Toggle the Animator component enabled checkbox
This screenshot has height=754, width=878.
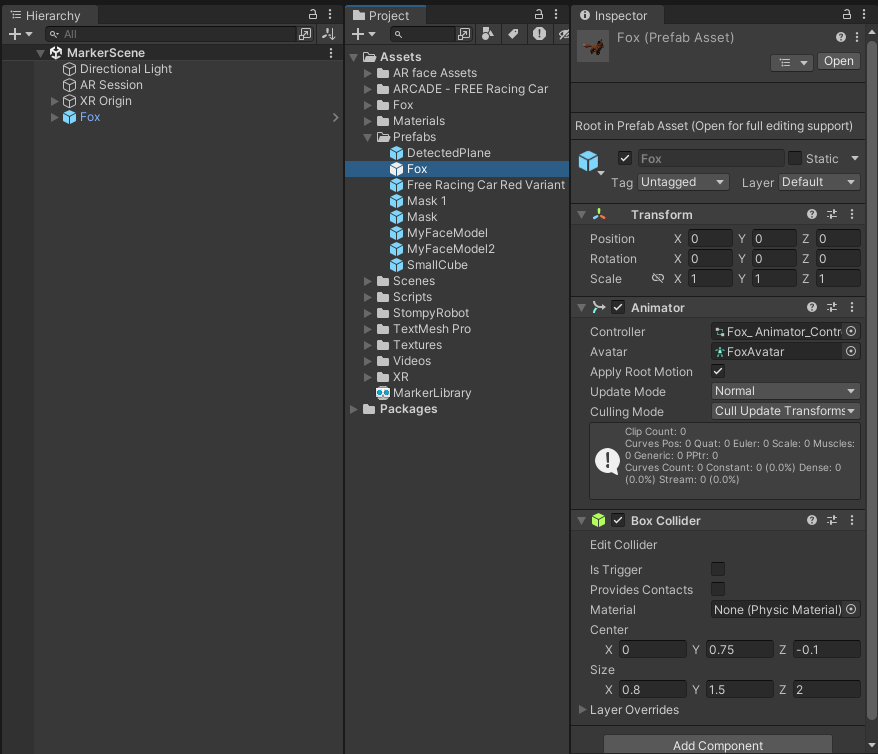pos(618,307)
